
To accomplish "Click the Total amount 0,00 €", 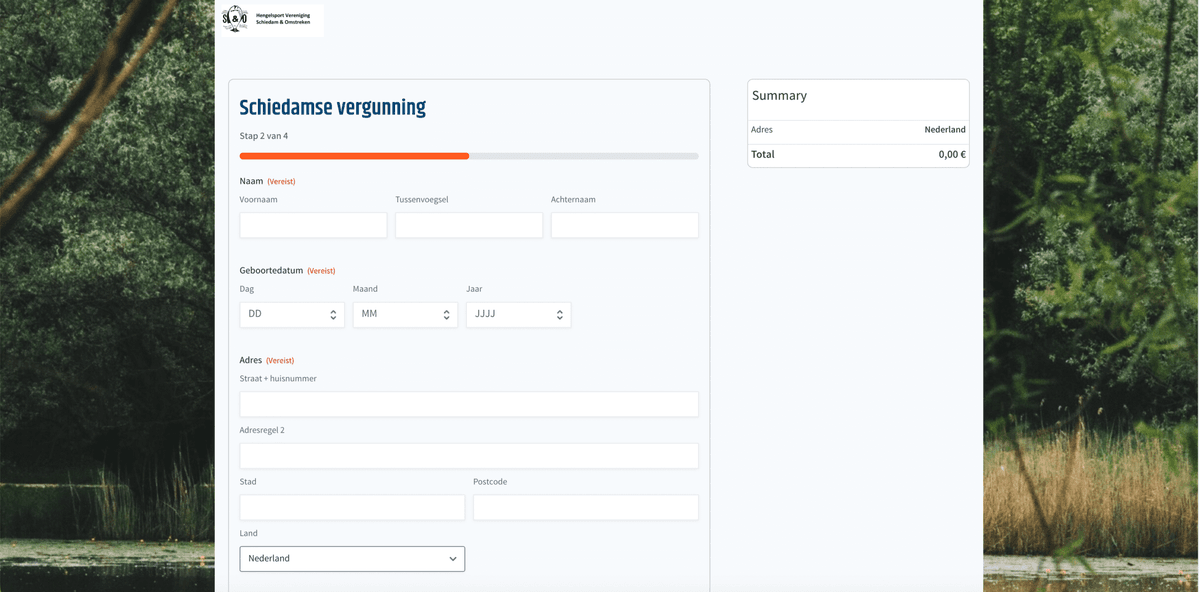I will 952,155.
